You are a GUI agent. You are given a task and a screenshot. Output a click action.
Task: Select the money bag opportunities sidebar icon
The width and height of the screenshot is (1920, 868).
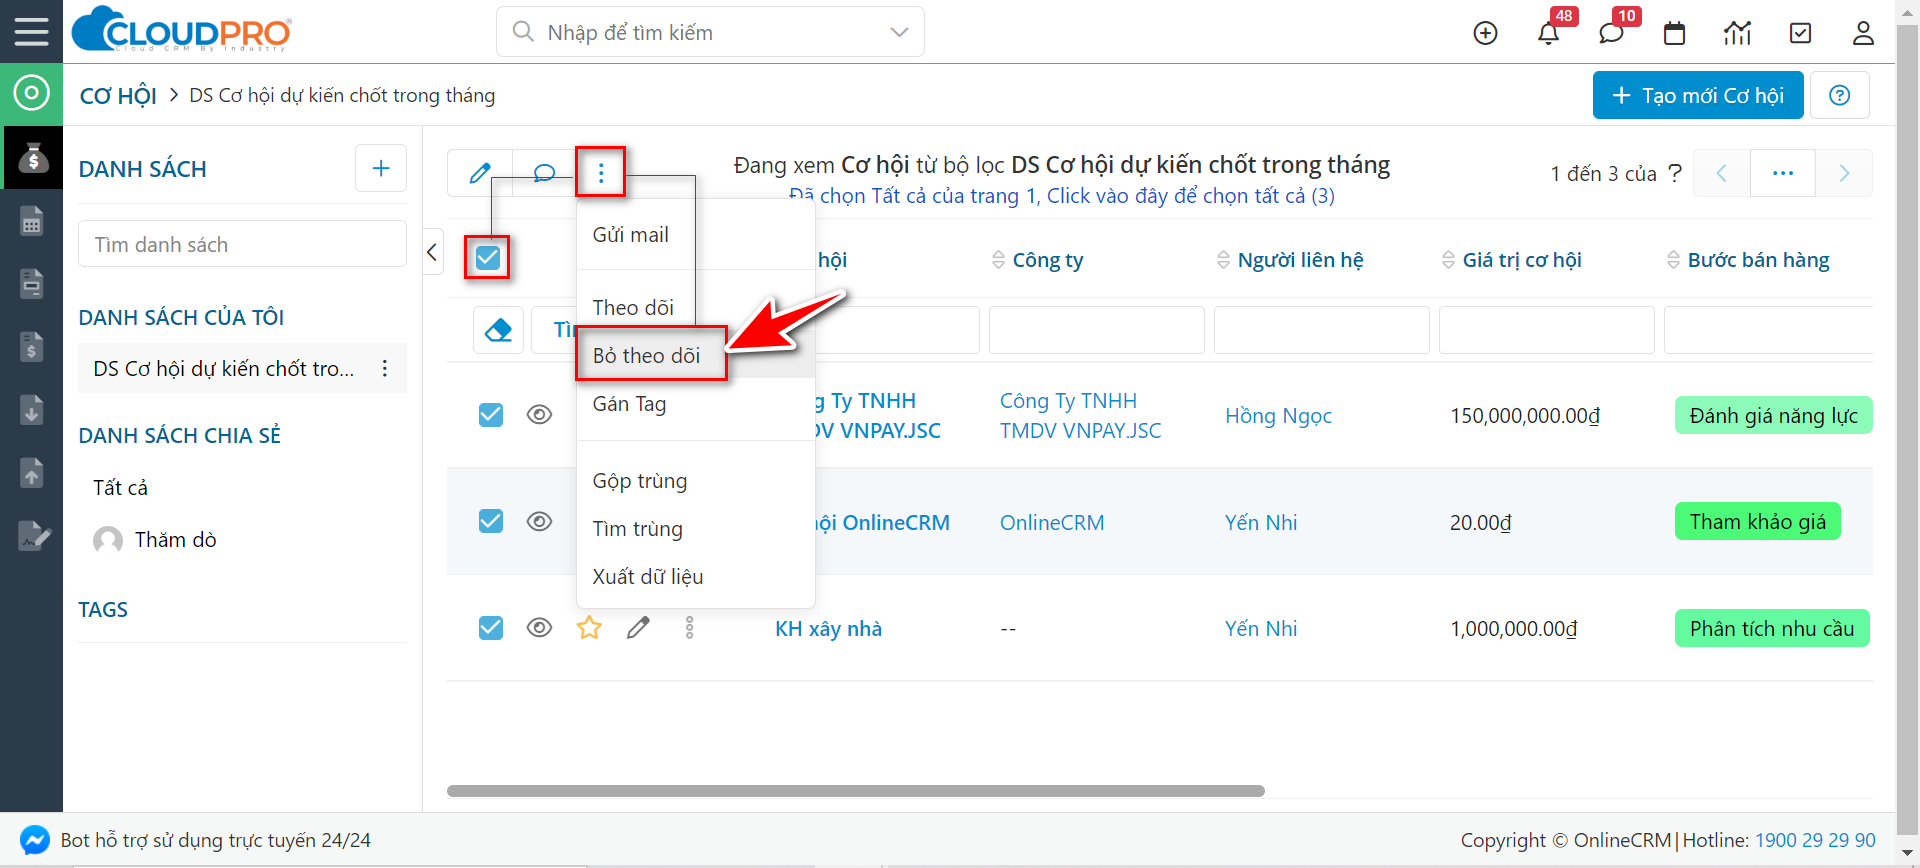[x=32, y=157]
